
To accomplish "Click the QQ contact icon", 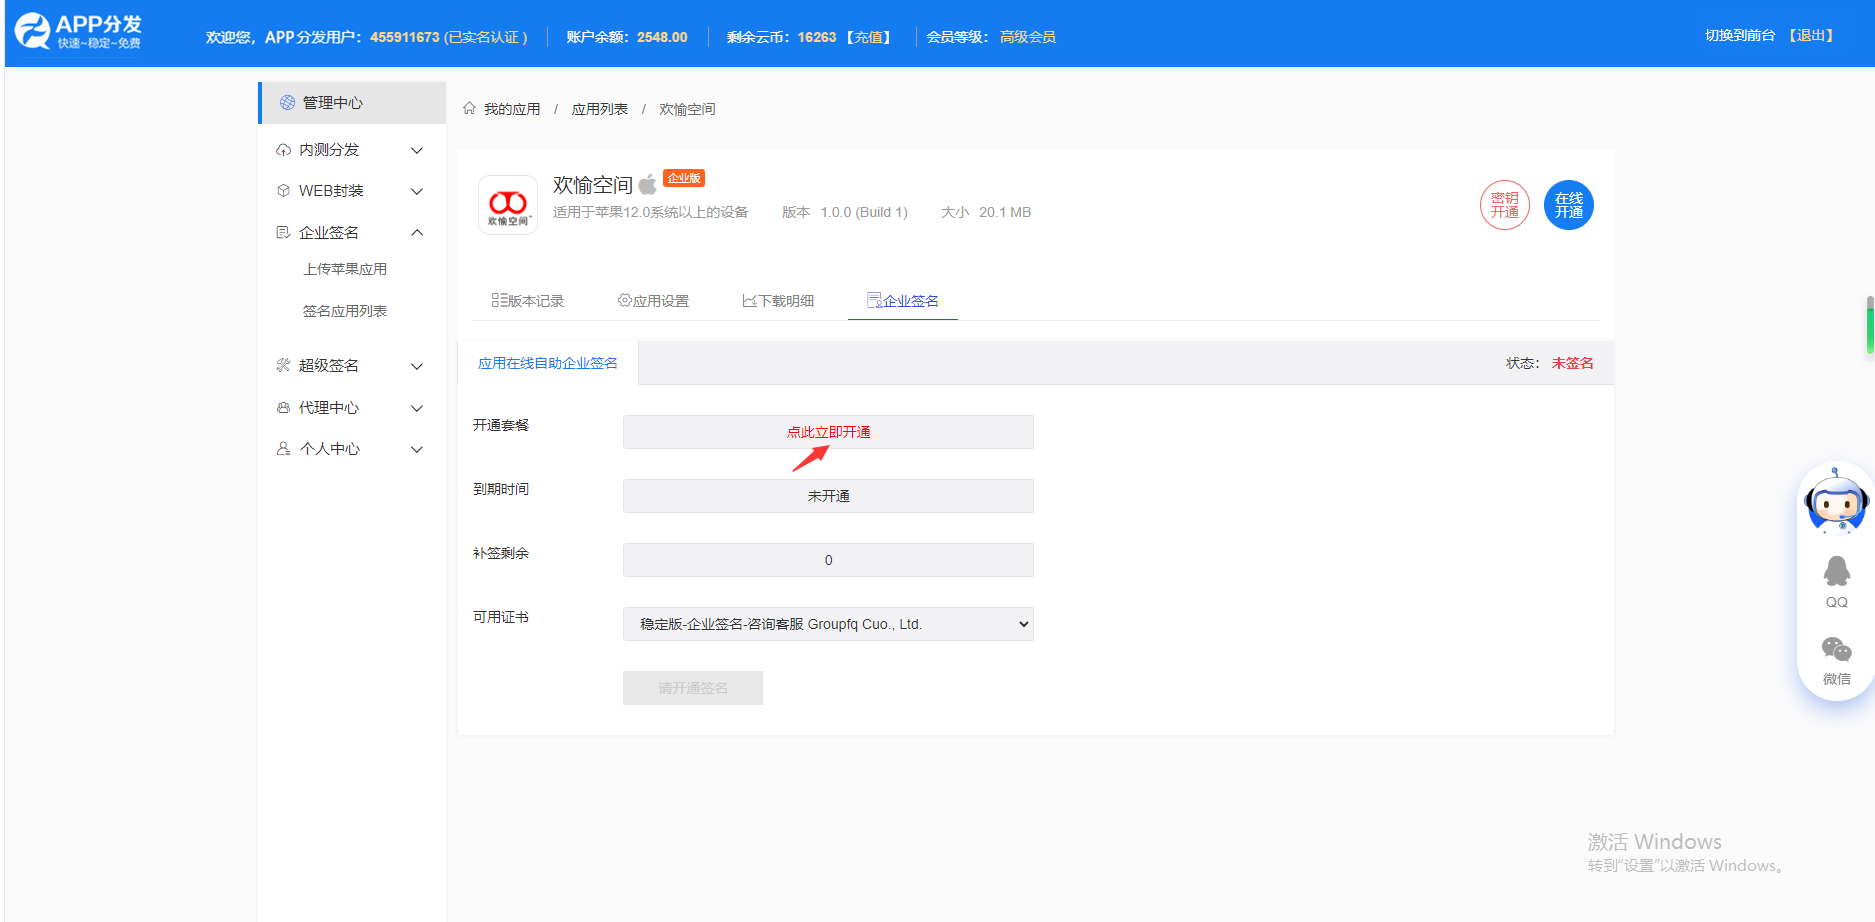I will 1836,581.
